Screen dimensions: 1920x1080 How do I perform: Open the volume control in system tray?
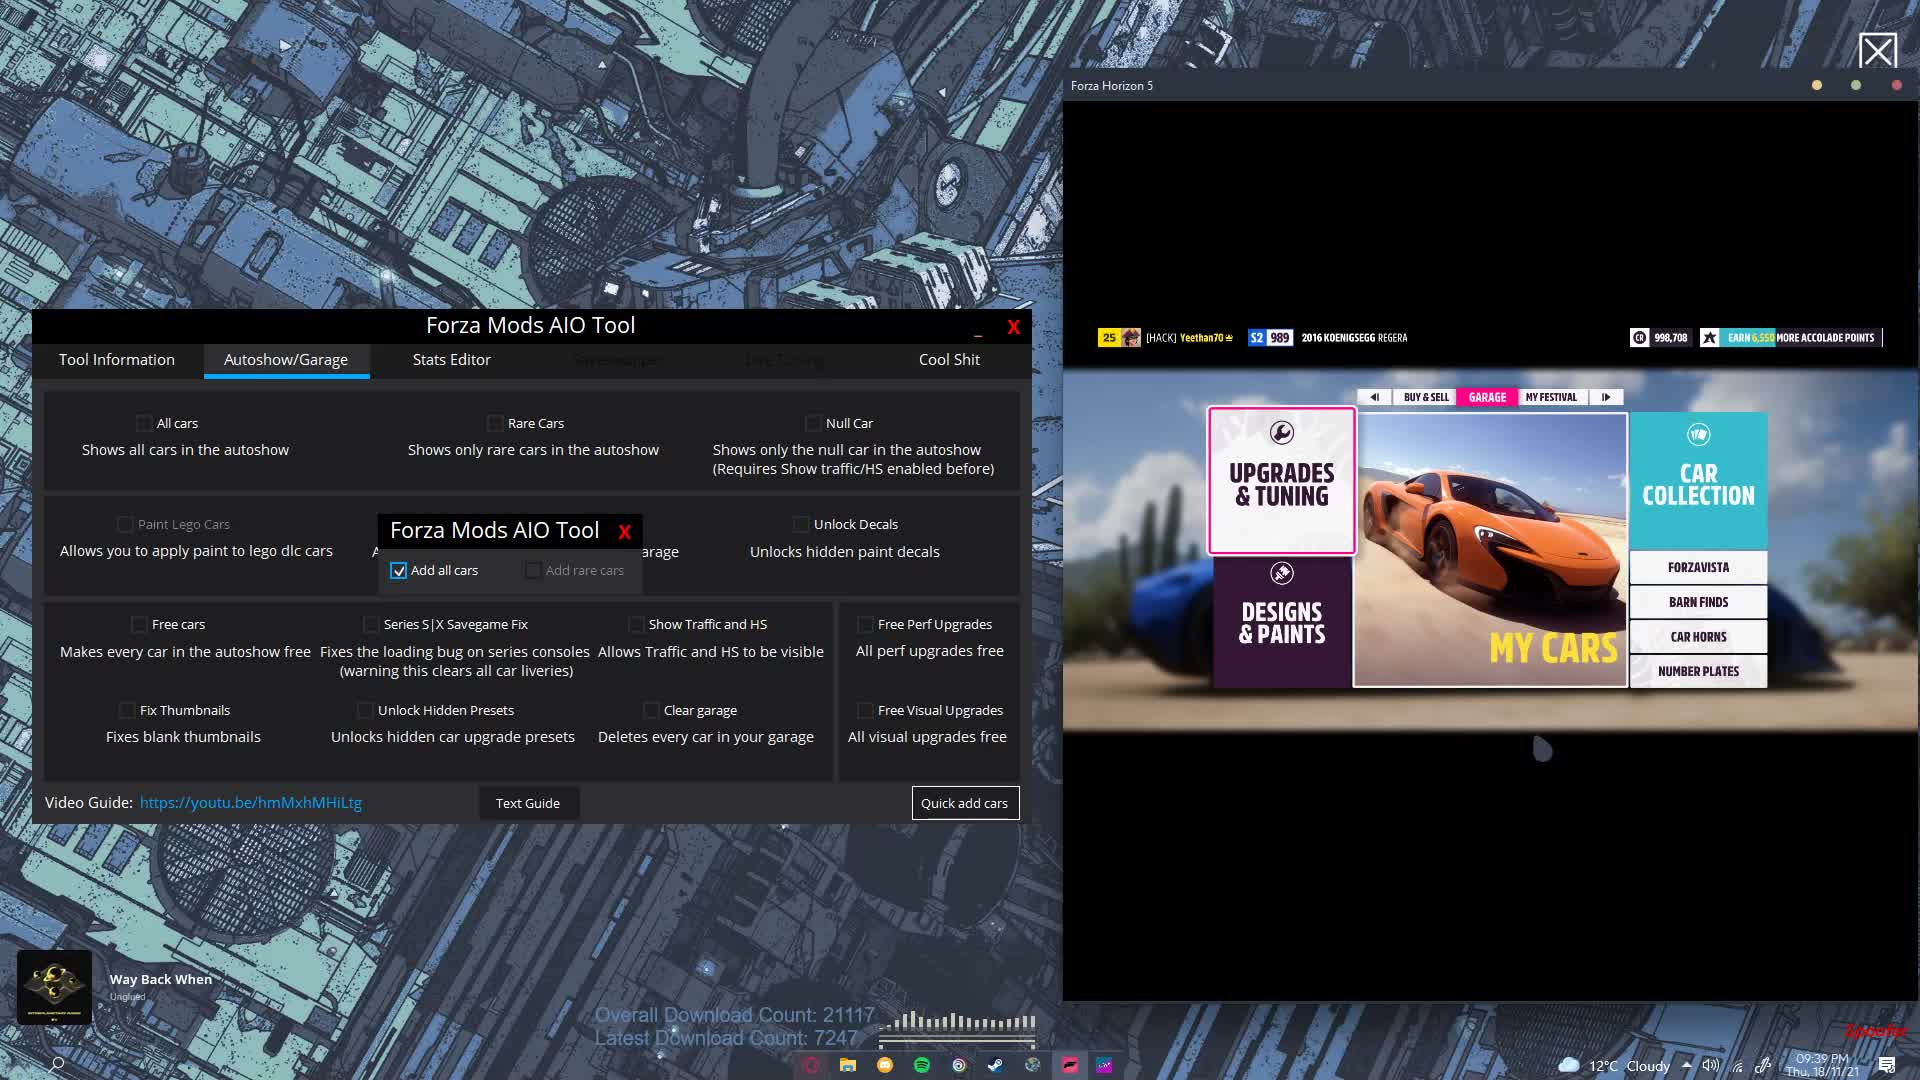(x=1712, y=1065)
